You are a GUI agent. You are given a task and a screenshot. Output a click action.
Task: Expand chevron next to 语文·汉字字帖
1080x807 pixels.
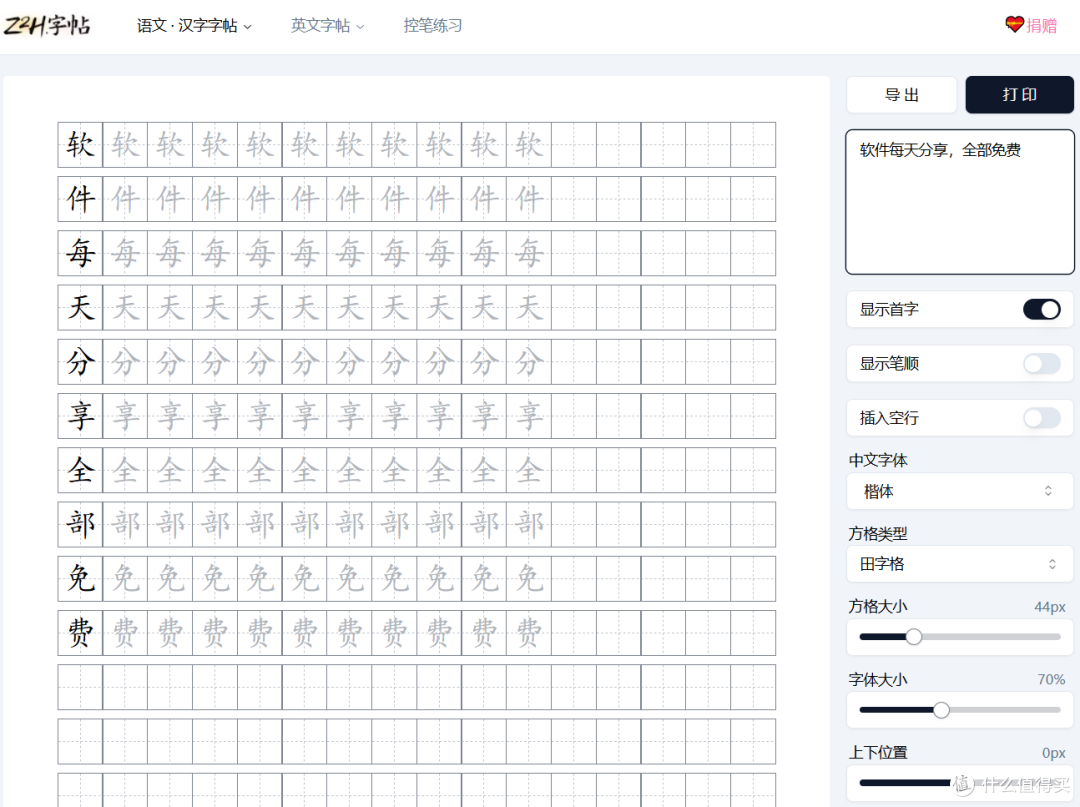pyautogui.click(x=247, y=27)
